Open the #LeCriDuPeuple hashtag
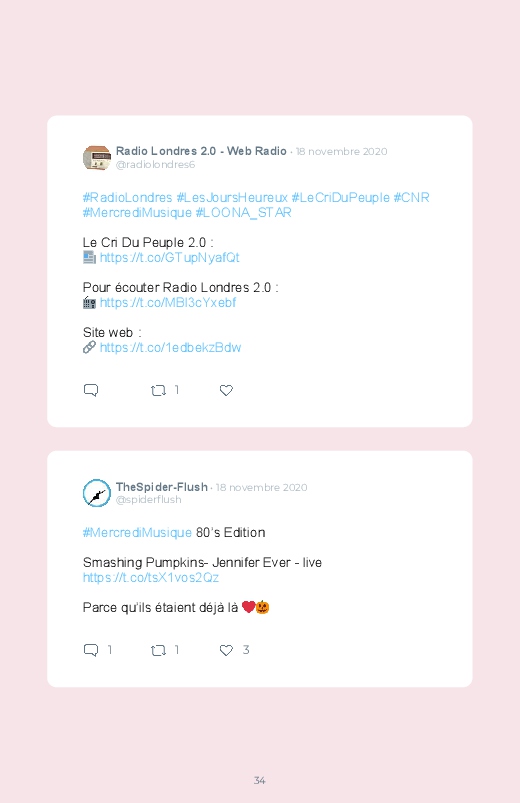Image resolution: width=520 pixels, height=803 pixels. tap(341, 197)
